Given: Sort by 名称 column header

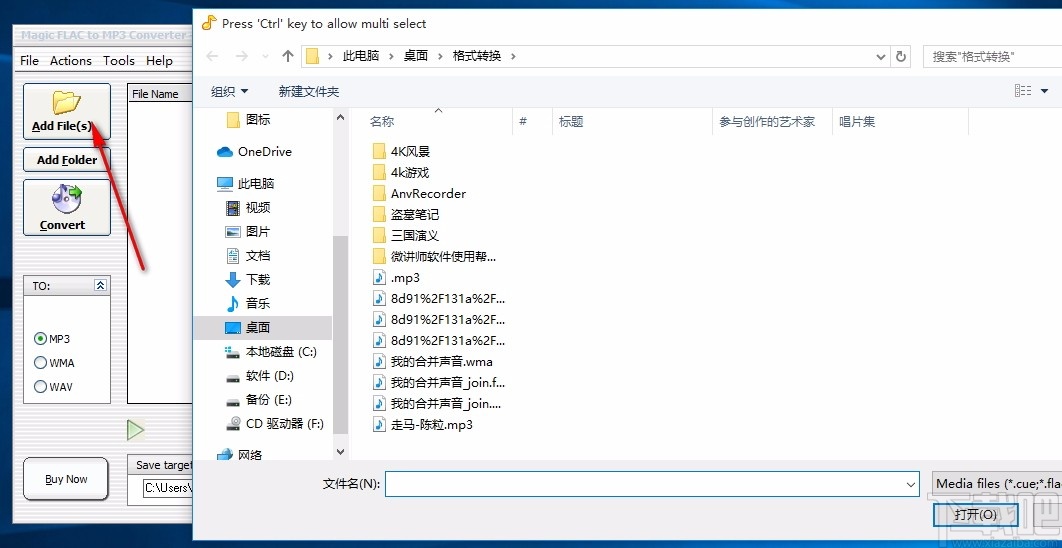Looking at the screenshot, I should click(431, 122).
